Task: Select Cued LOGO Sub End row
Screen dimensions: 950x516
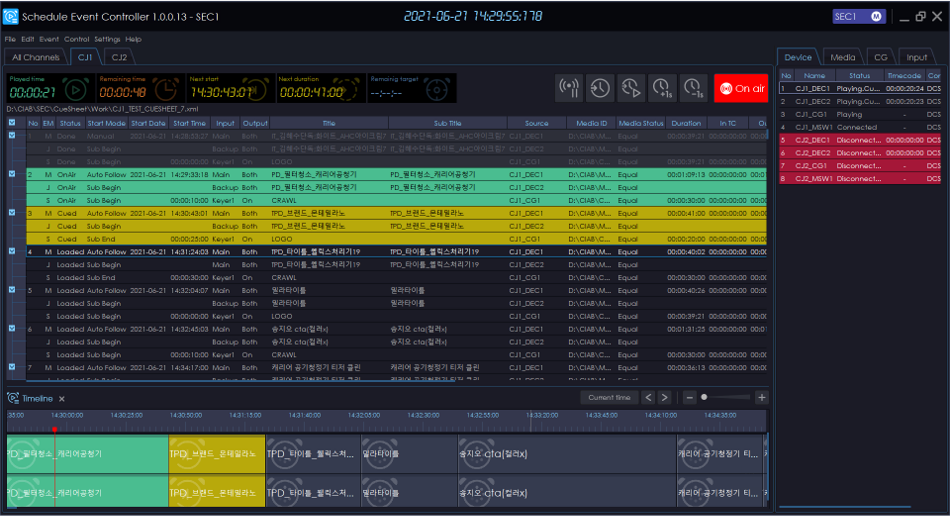Action: pos(396,239)
